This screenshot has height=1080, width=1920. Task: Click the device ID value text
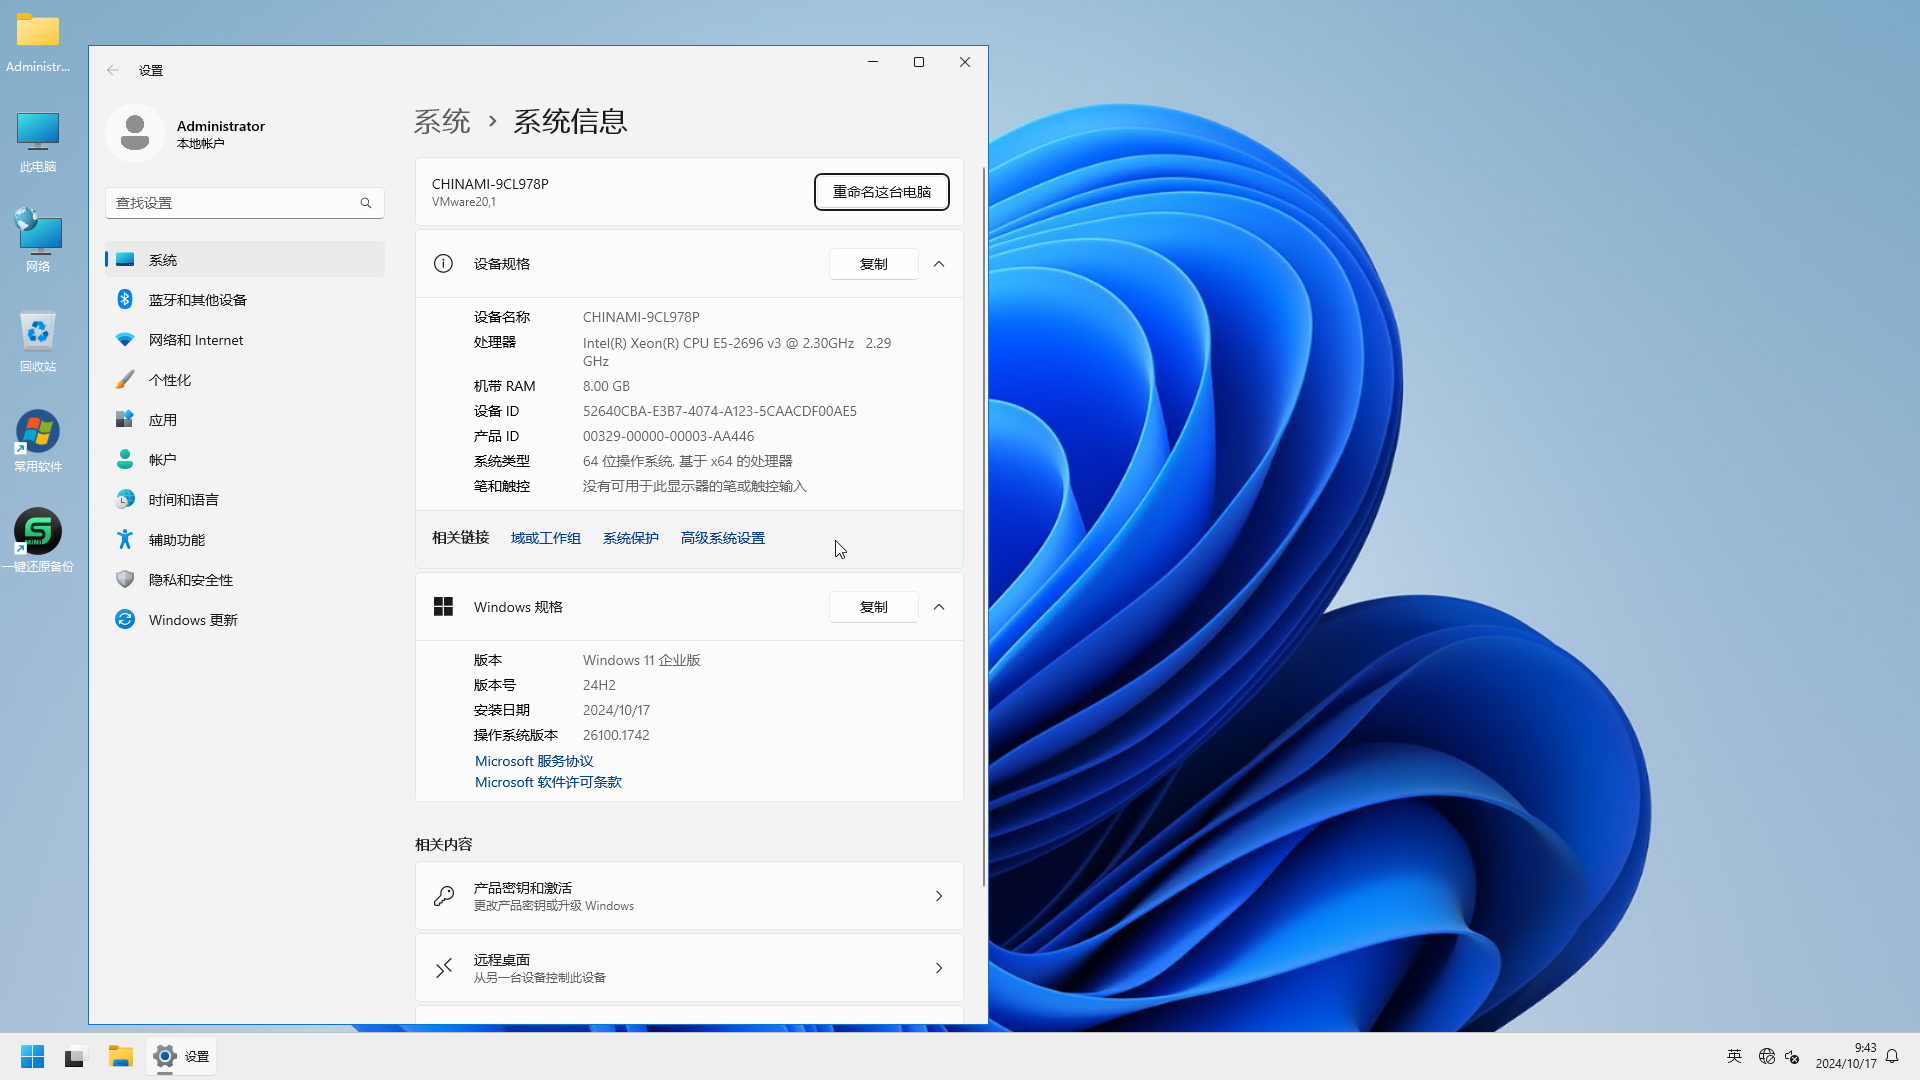point(720,411)
